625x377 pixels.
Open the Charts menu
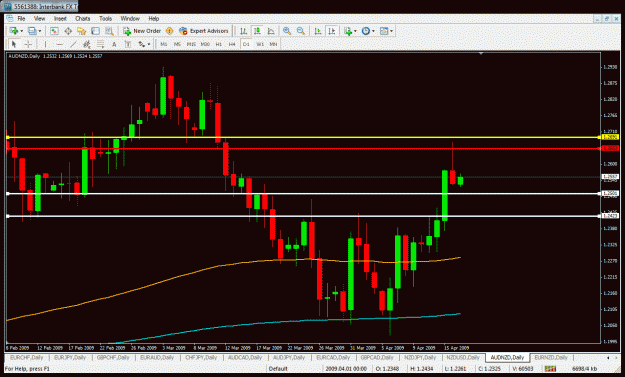83,18
